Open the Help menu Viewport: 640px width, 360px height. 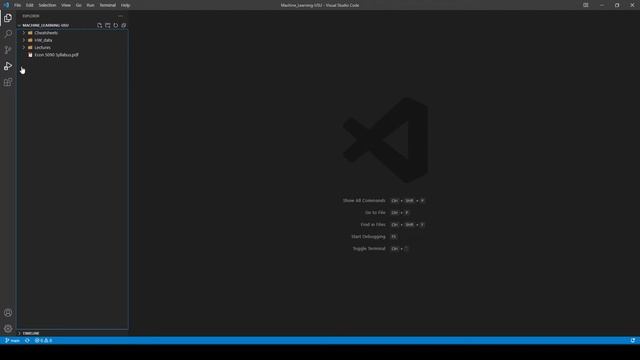(x=125, y=5)
